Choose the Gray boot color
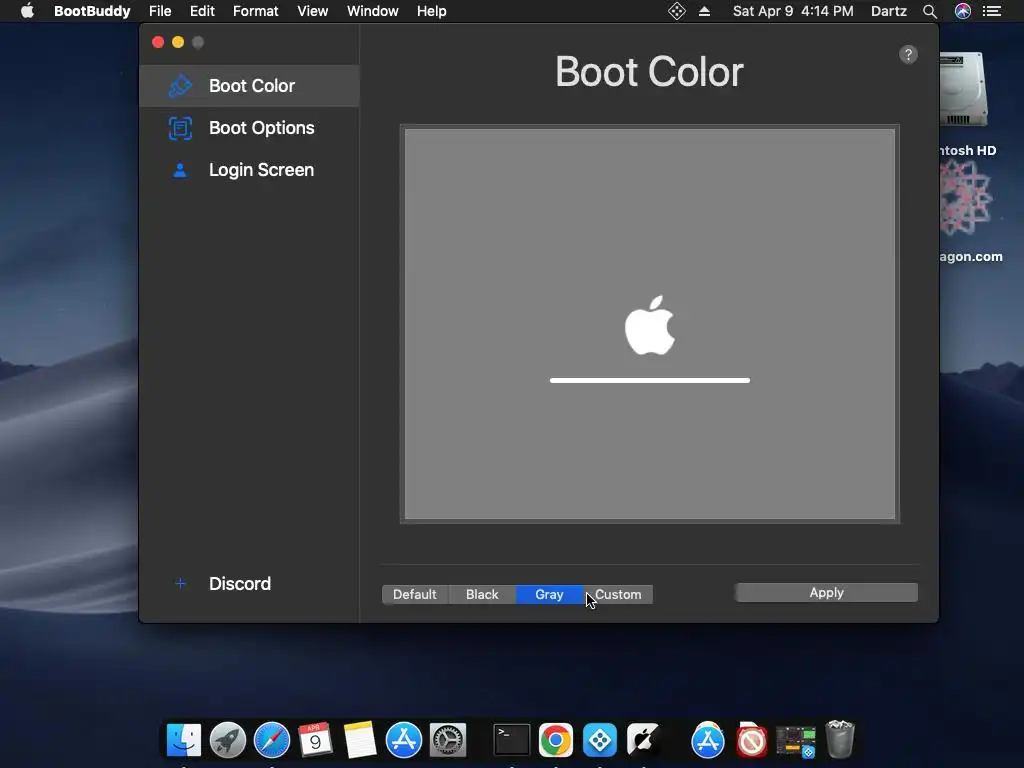 coord(549,594)
